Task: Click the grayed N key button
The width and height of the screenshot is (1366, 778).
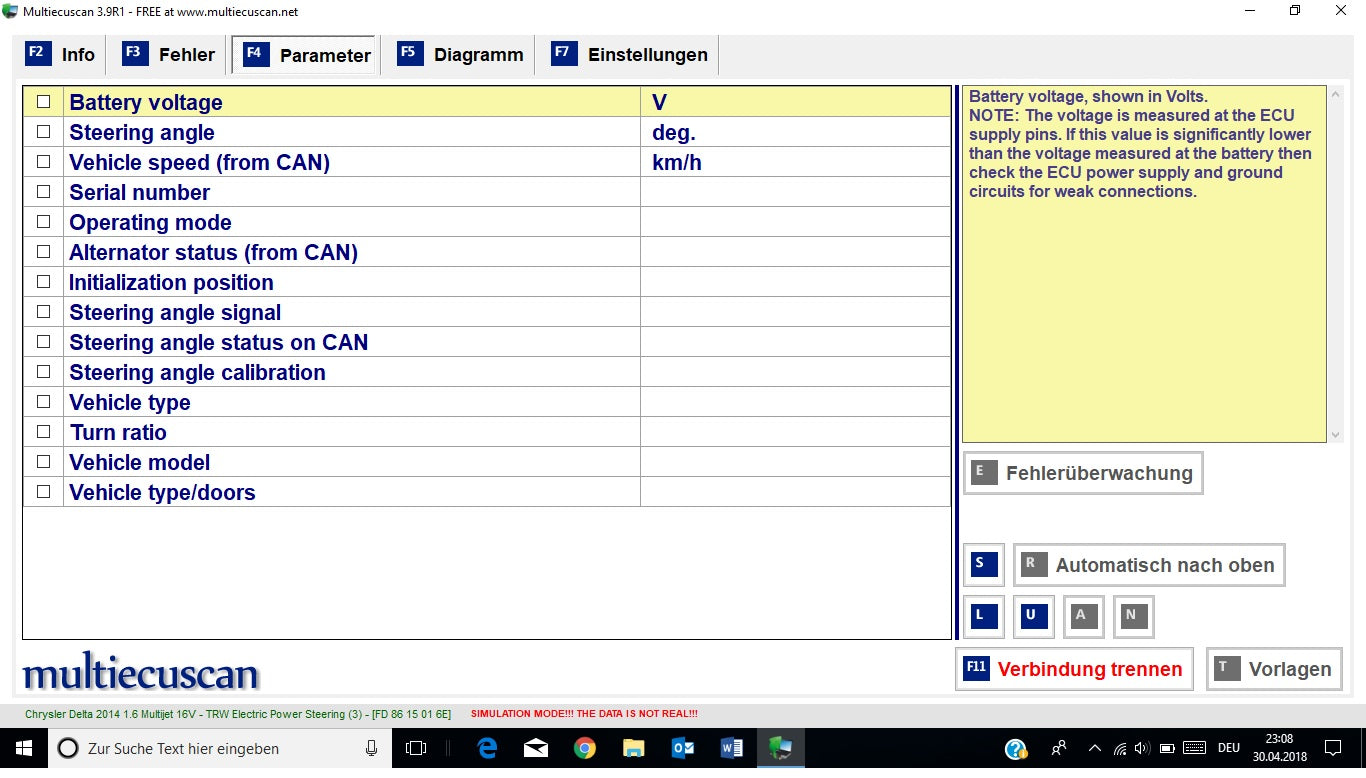Action: 1132,616
